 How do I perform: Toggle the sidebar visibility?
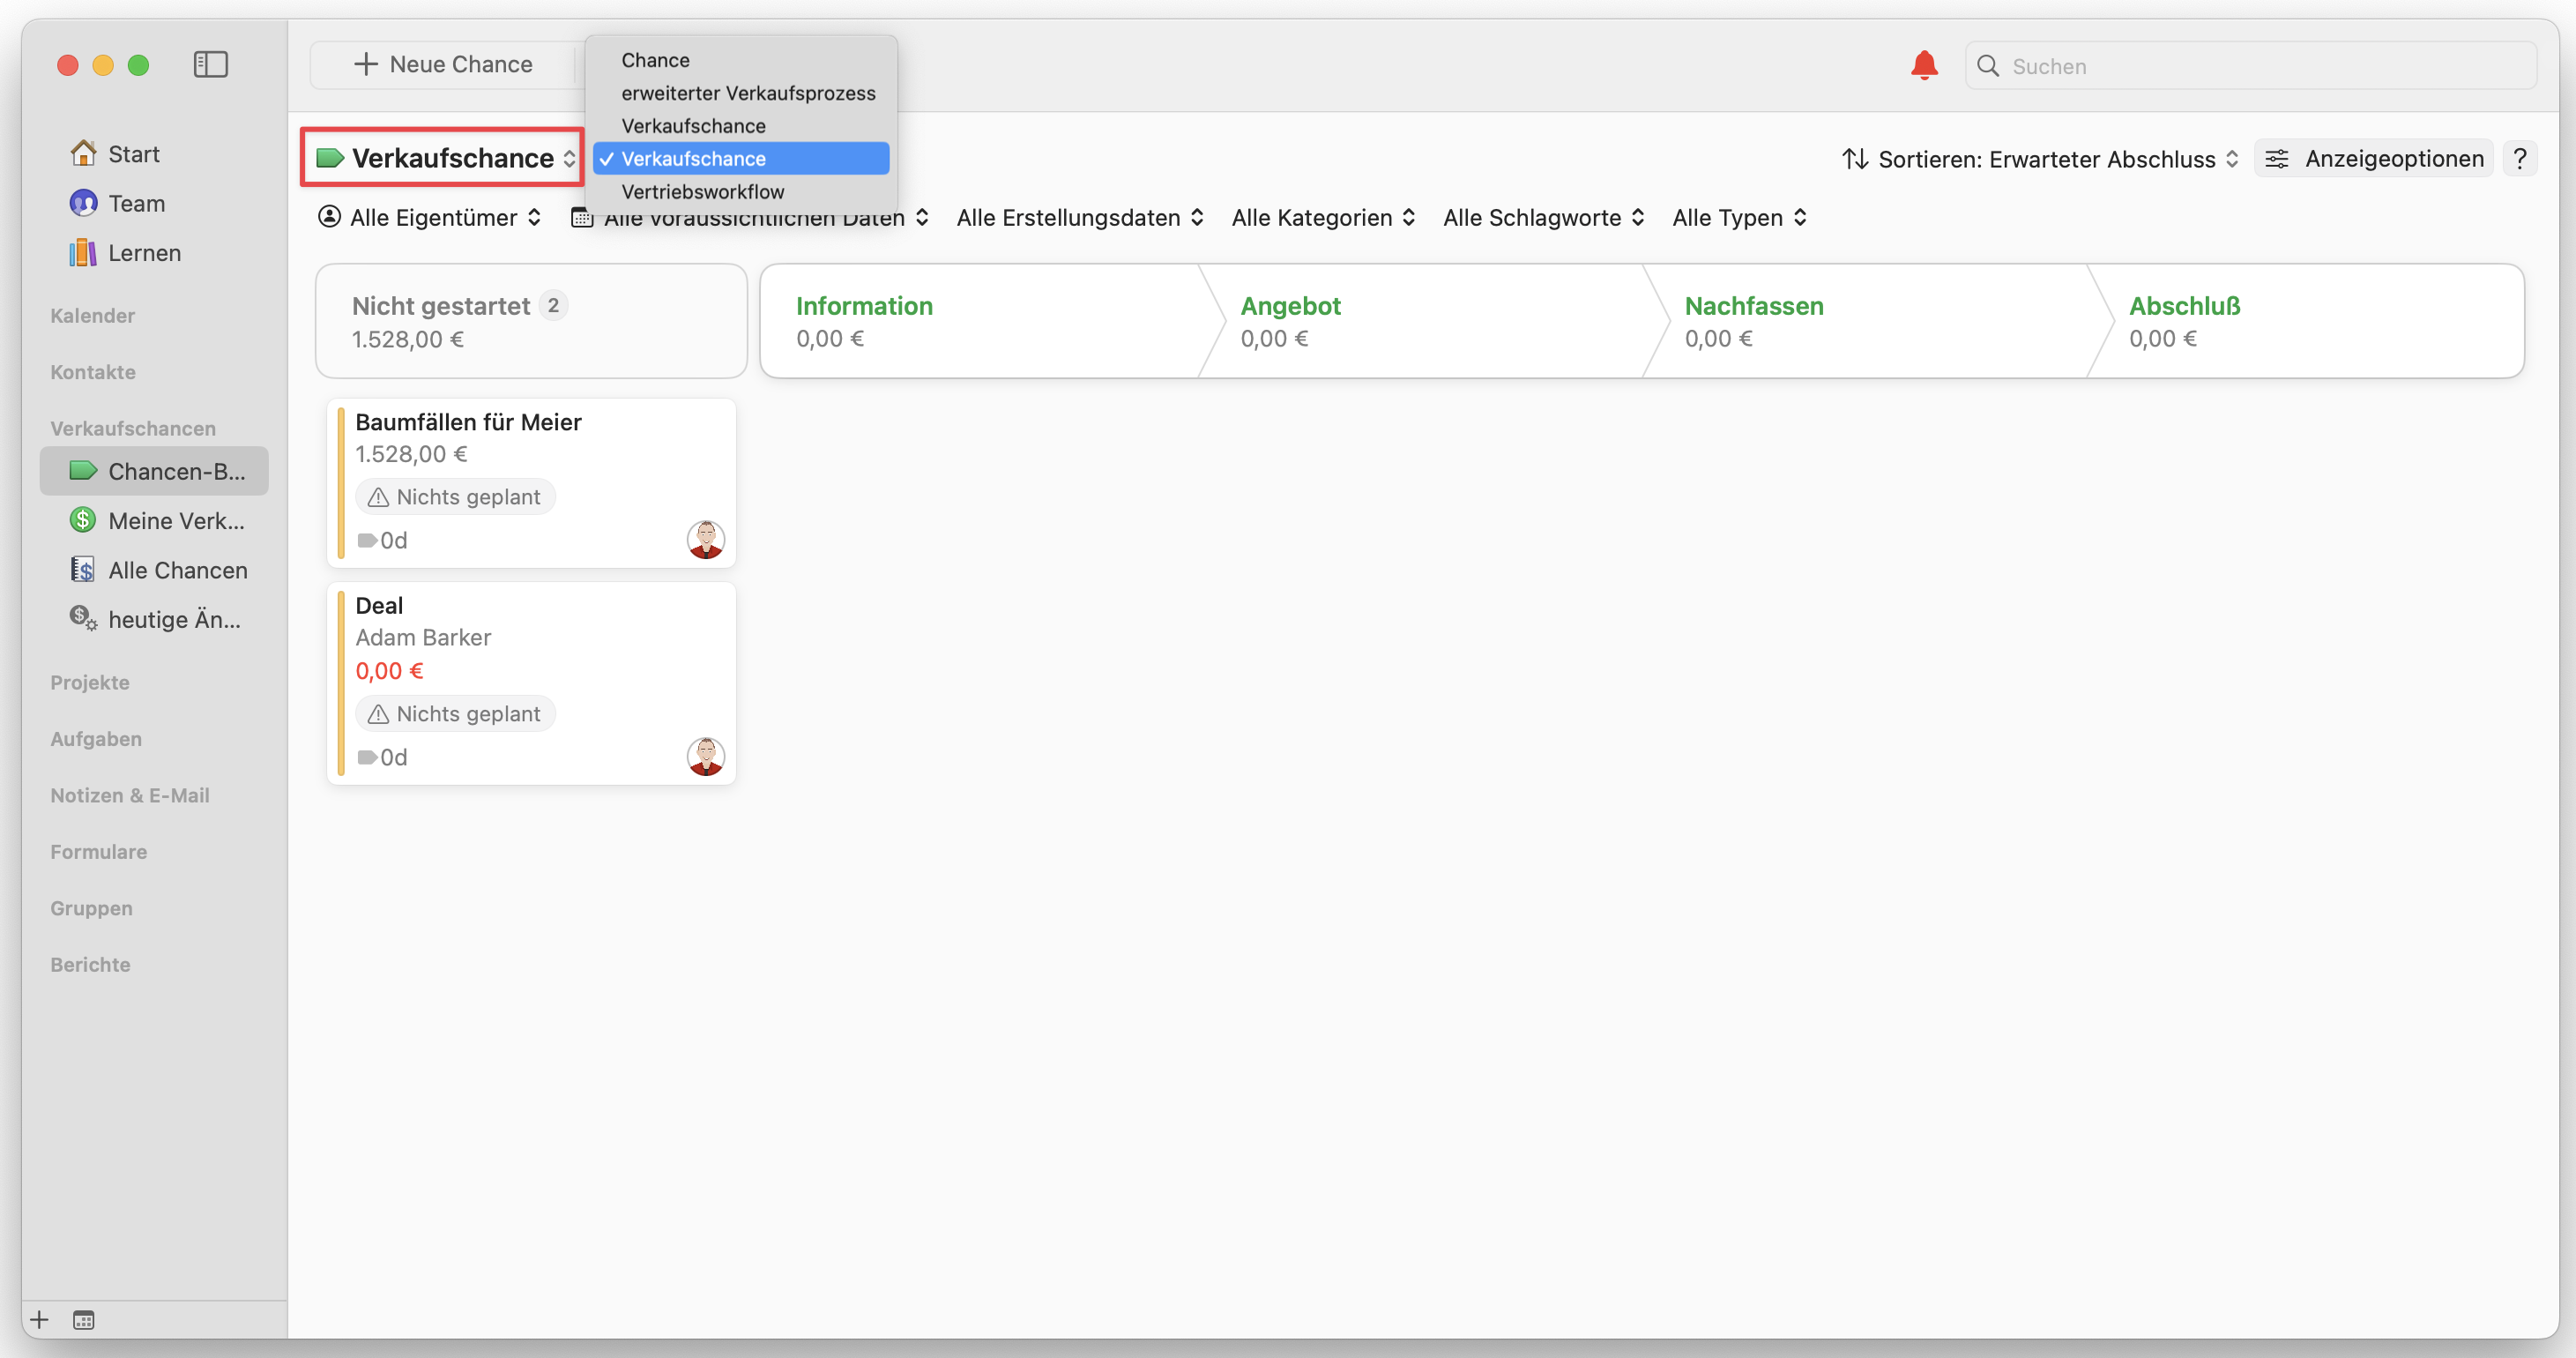tap(211, 64)
